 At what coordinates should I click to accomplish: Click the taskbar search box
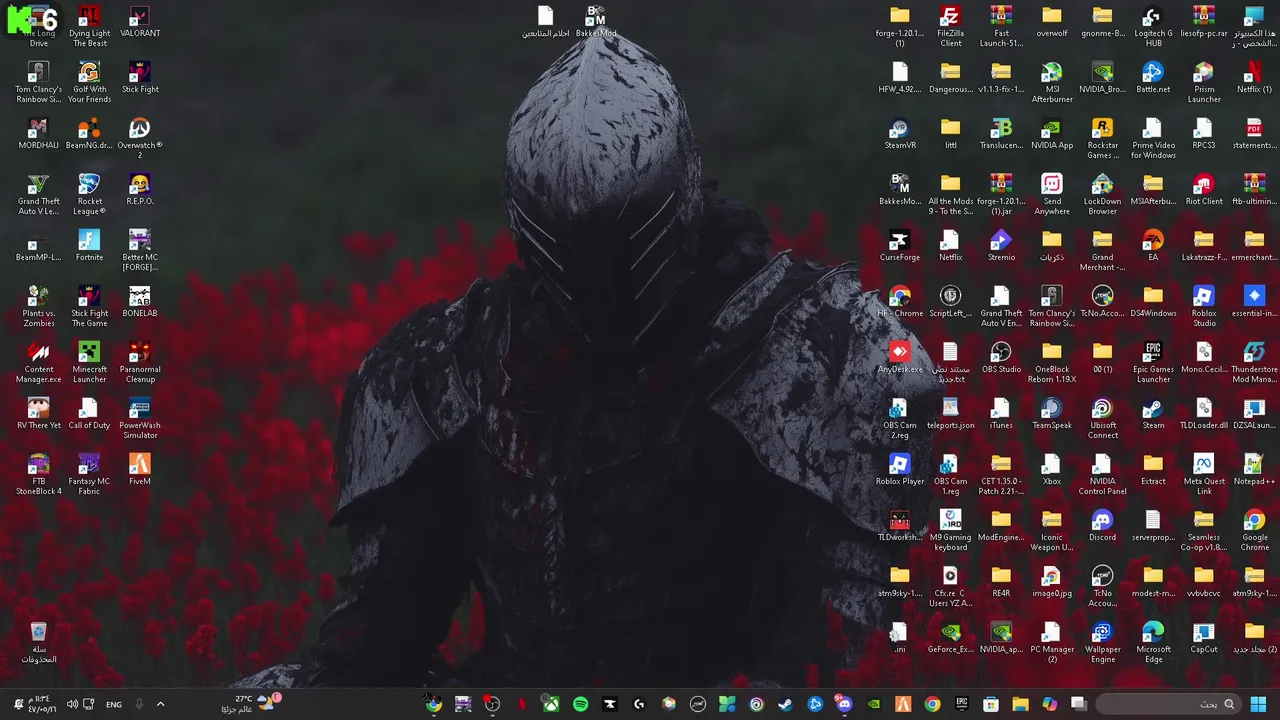[x=1168, y=704]
